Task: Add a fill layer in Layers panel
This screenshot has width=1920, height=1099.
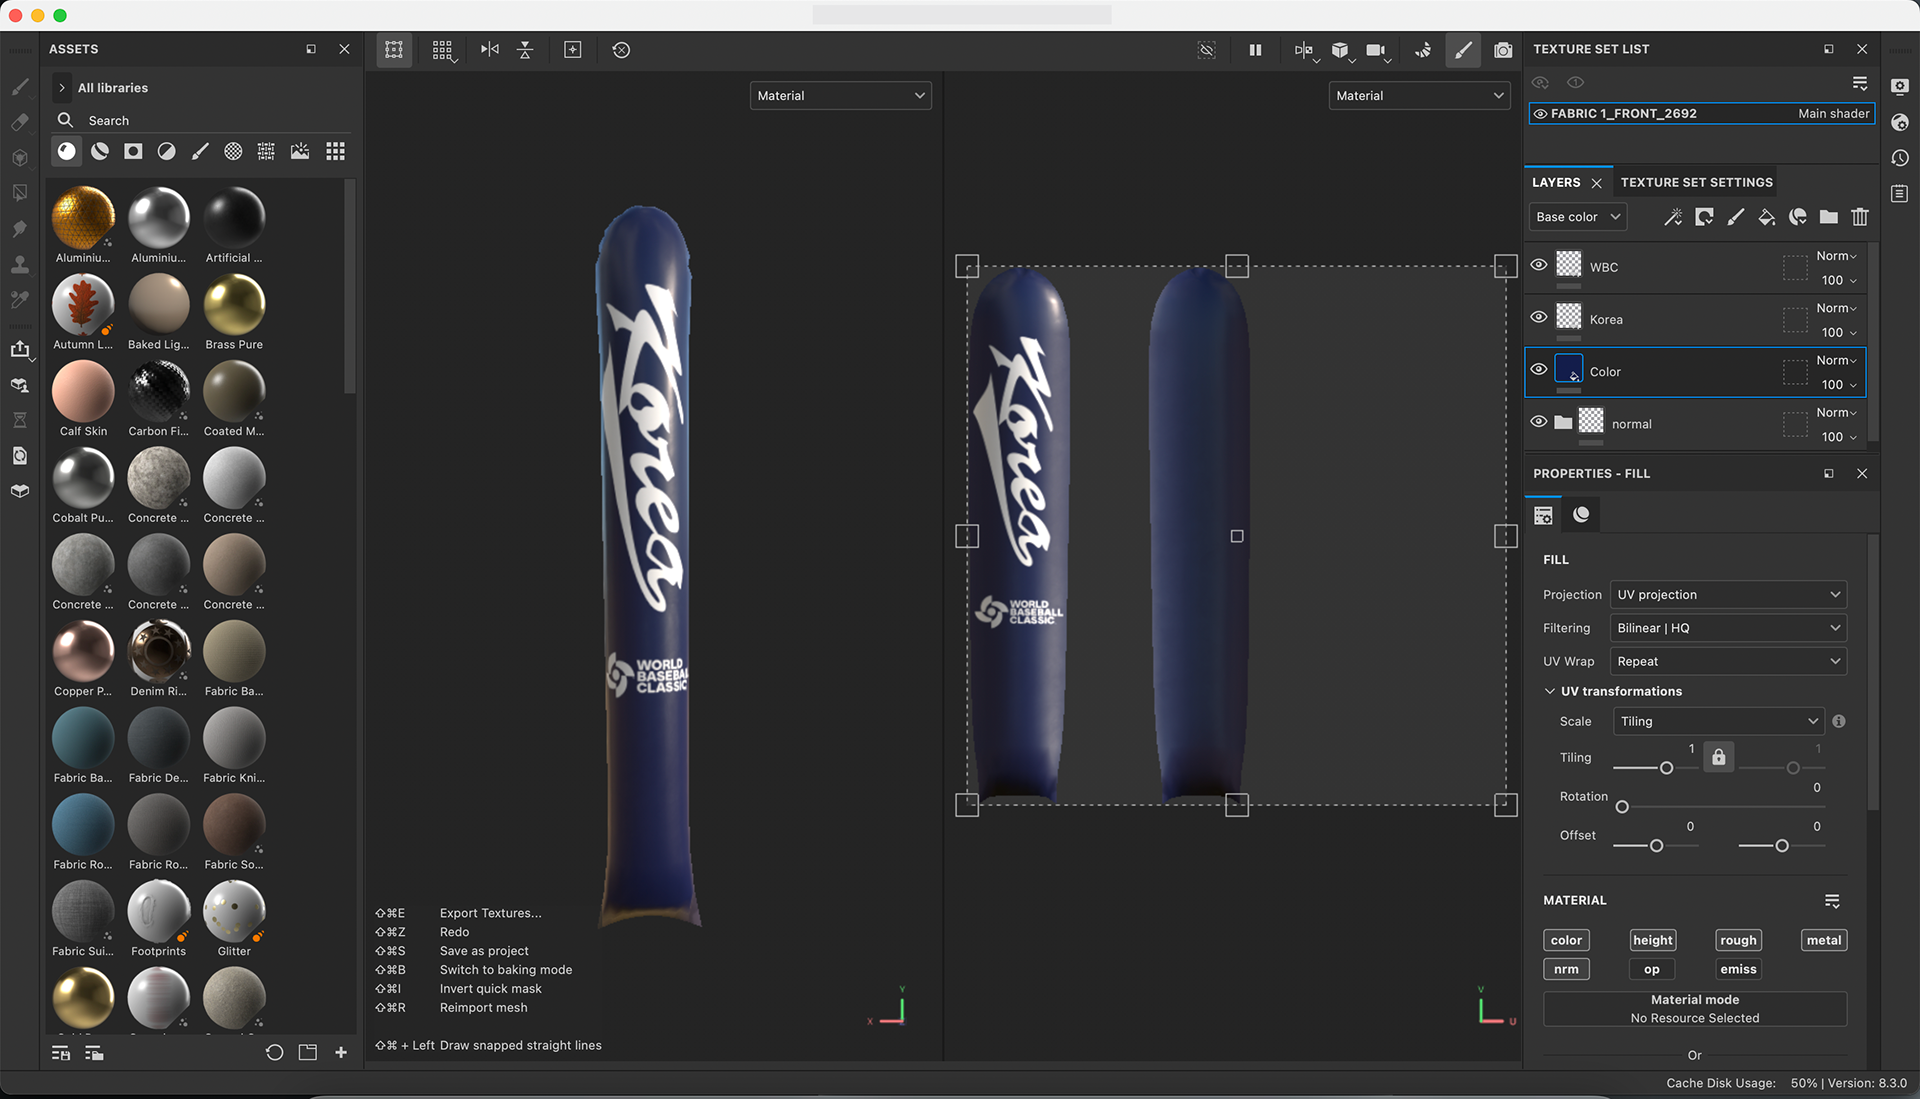Action: [x=1766, y=217]
